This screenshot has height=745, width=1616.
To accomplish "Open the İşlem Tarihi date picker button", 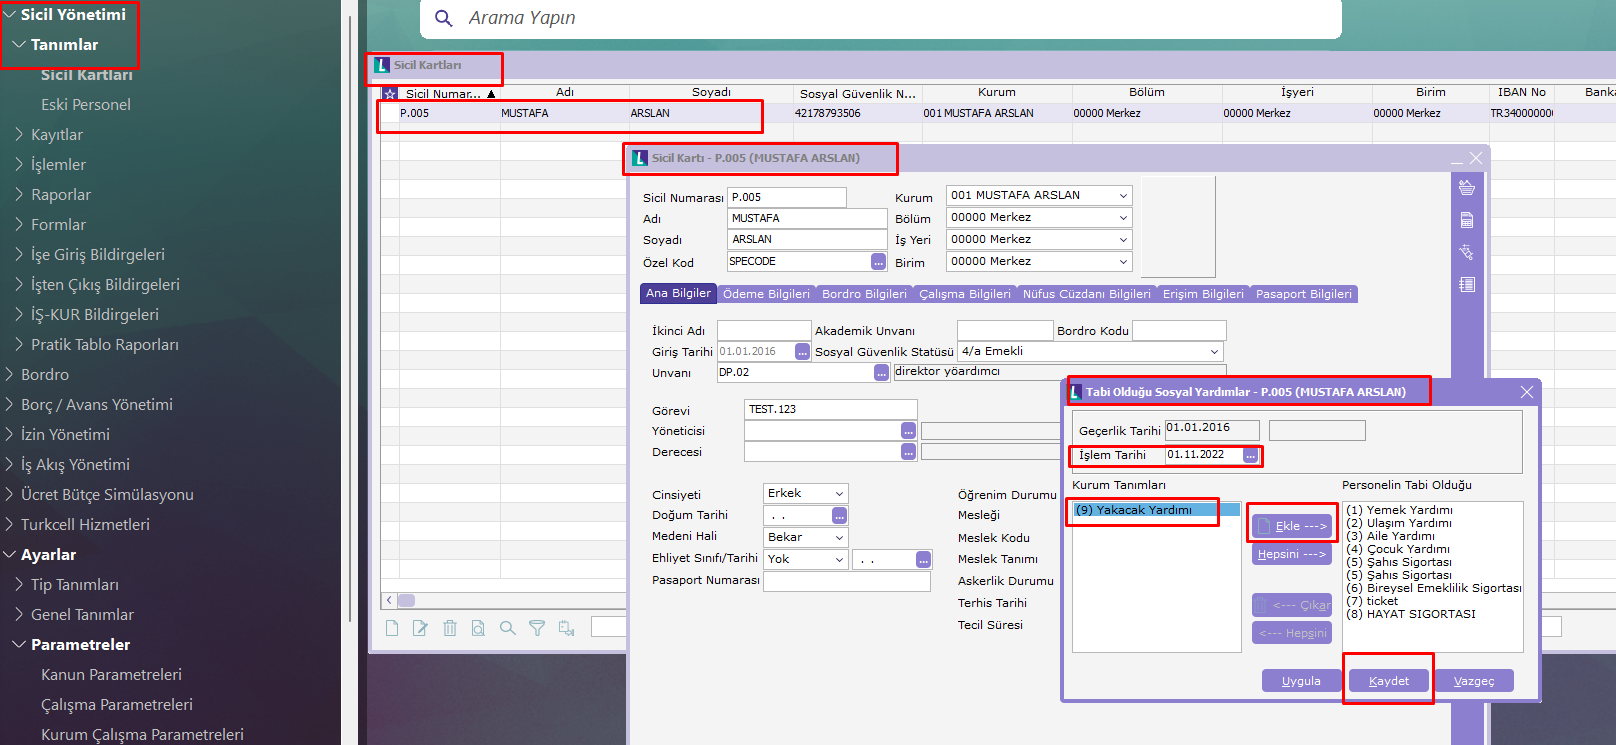I will pos(1250,456).
